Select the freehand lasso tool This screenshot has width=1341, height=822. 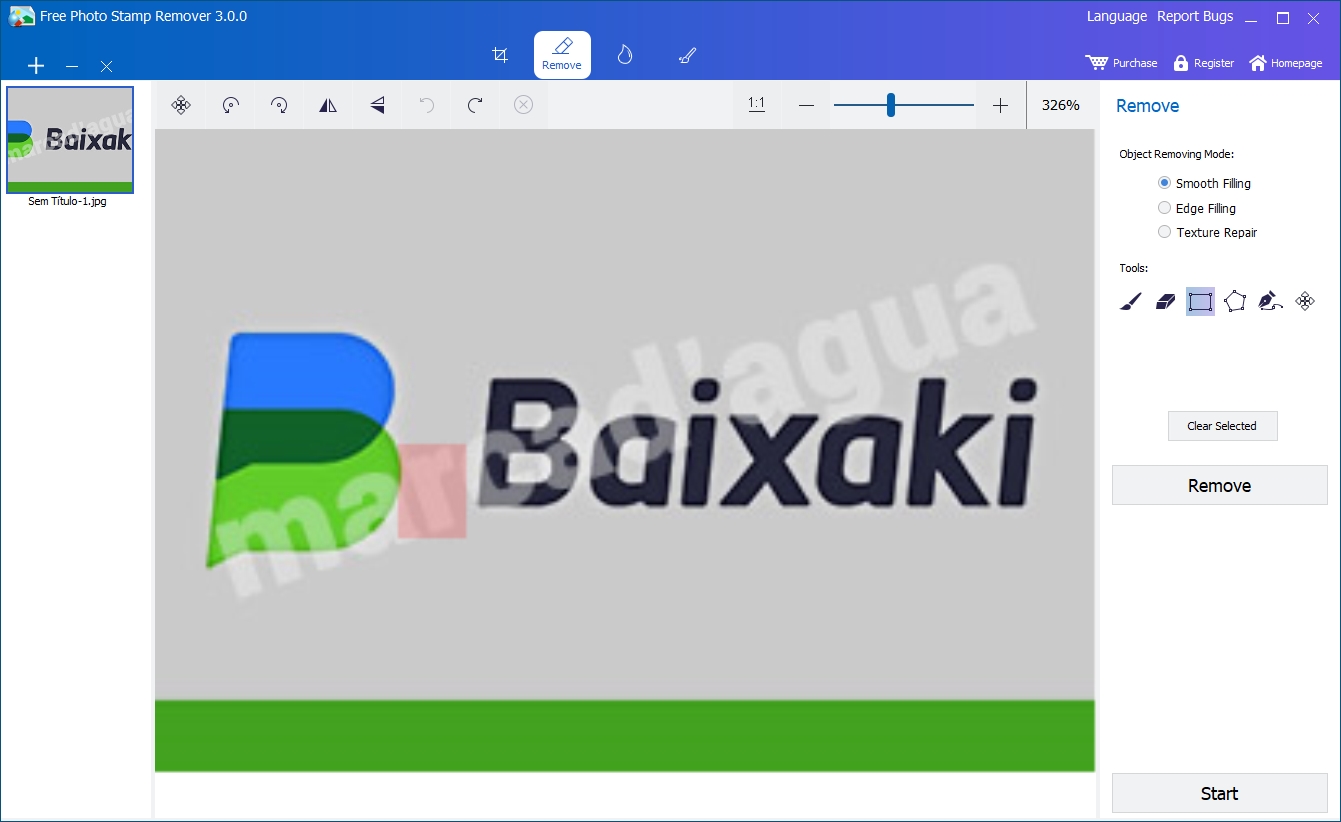(1270, 301)
